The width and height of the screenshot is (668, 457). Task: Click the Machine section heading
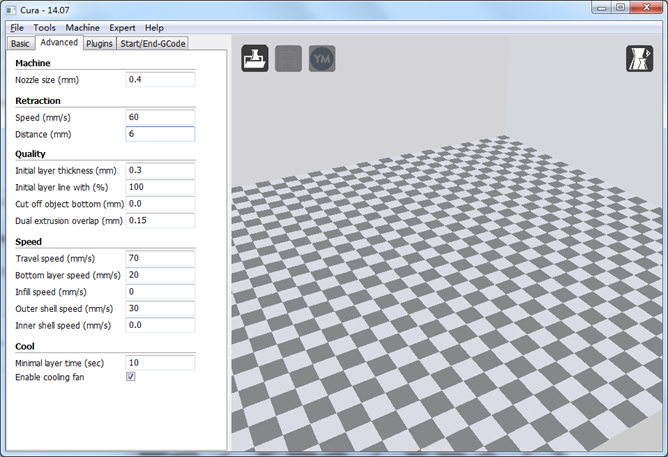[x=33, y=63]
